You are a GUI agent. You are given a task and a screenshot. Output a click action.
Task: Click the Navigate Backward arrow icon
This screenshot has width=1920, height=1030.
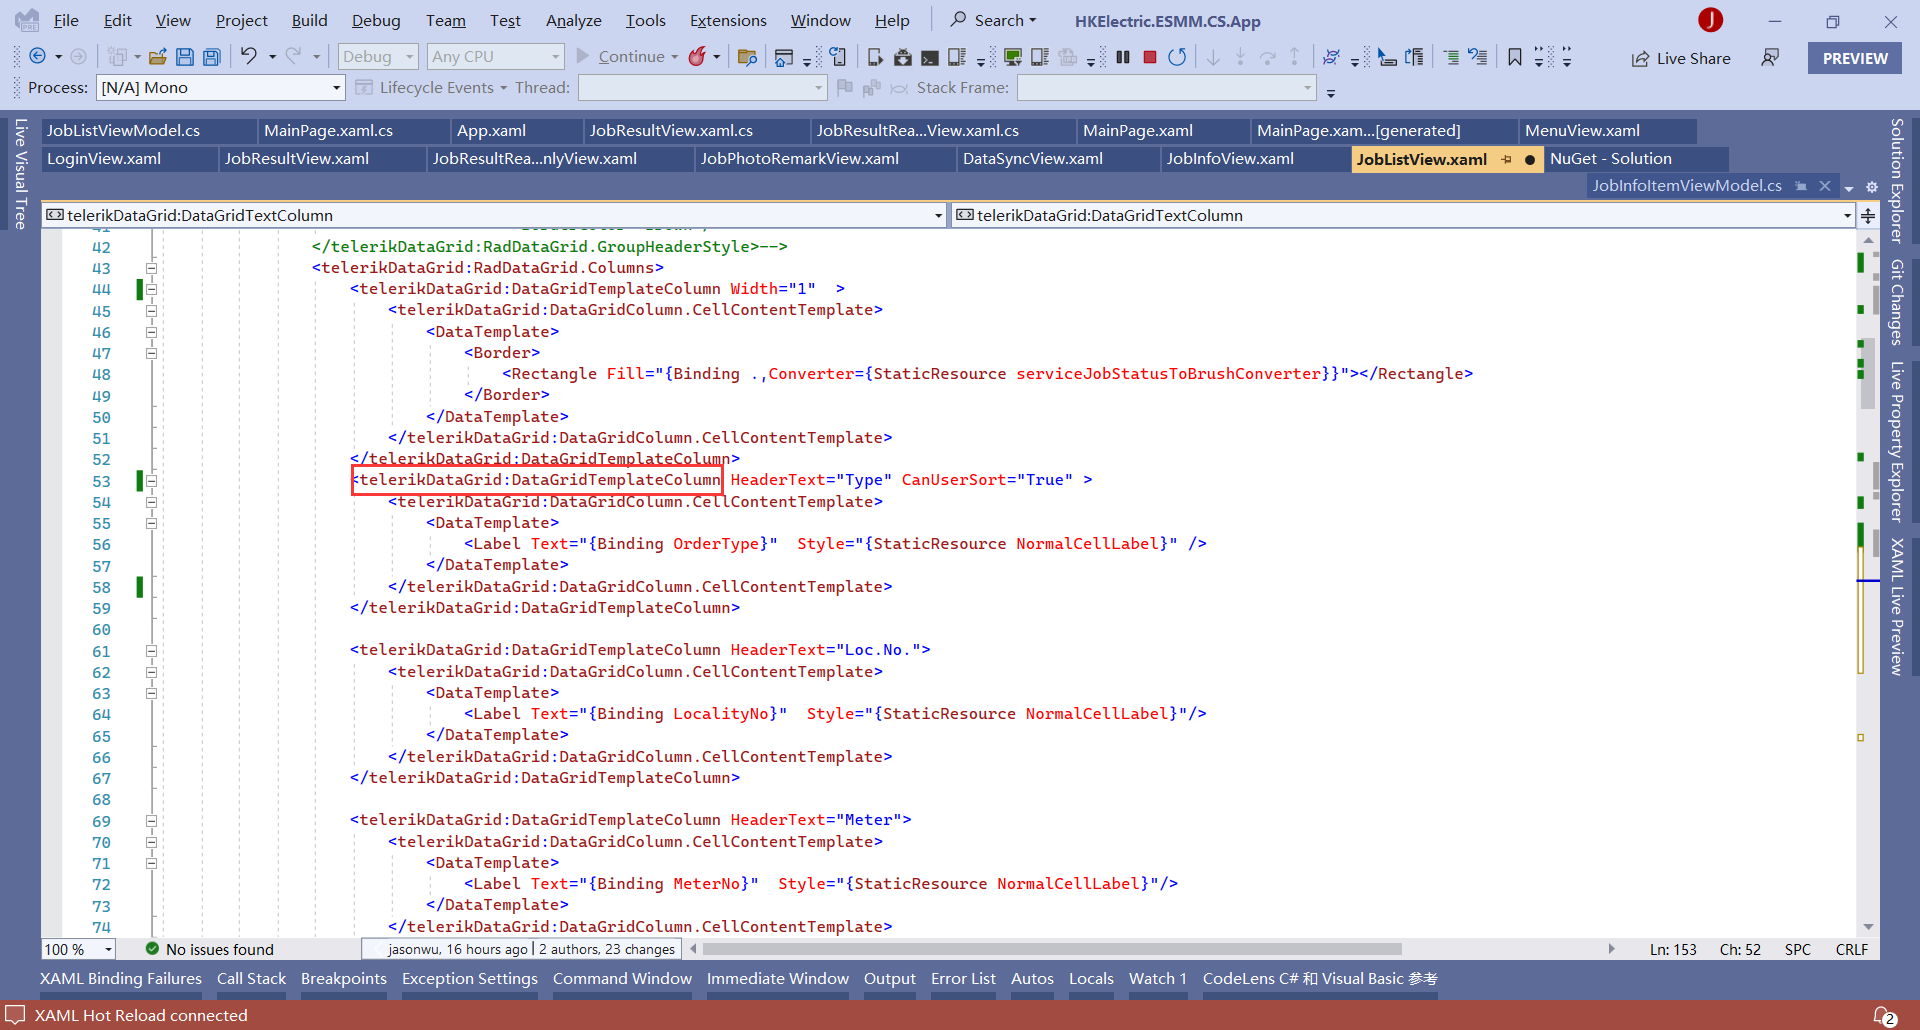click(x=38, y=57)
